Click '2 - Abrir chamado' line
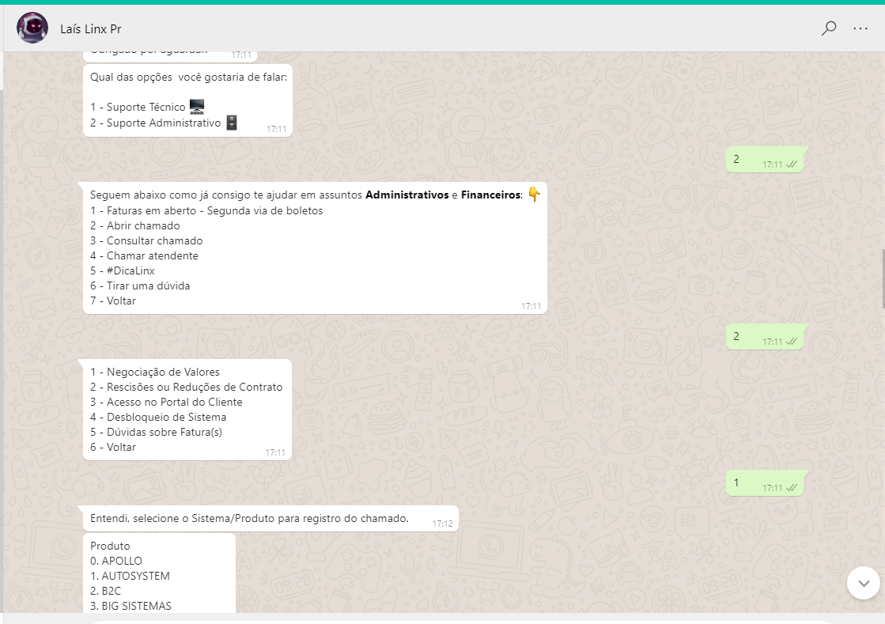Image resolution: width=885 pixels, height=624 pixels. click(x=135, y=226)
